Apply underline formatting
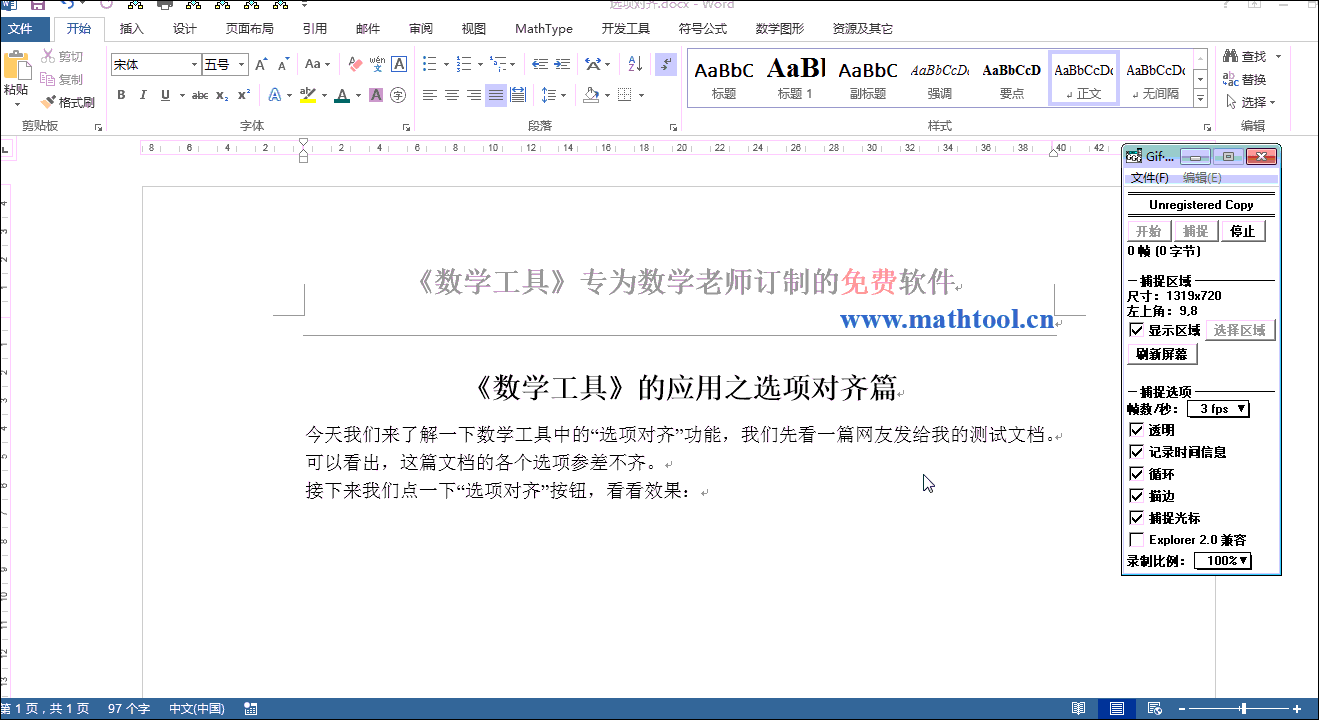The image size is (1319, 720). coord(161,94)
